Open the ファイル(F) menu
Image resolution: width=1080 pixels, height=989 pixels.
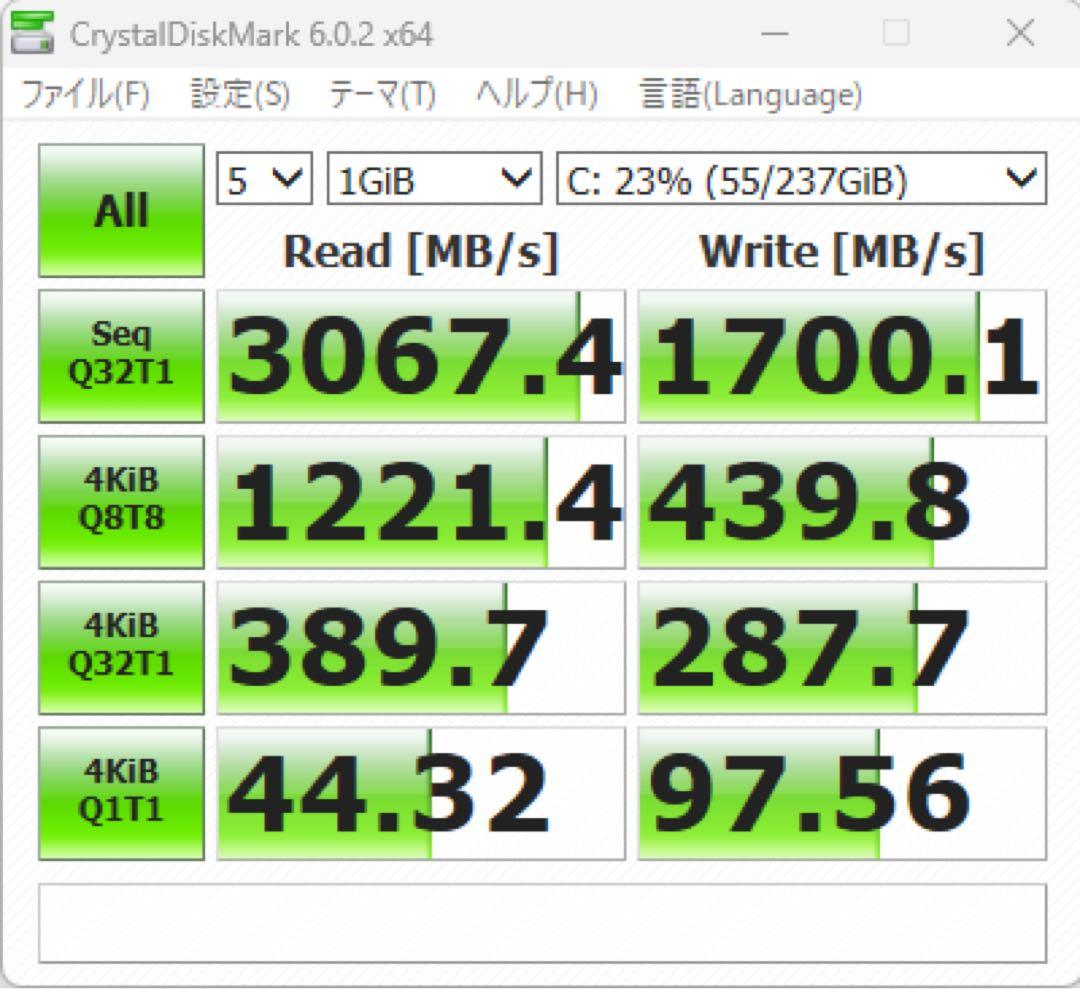click(88, 95)
